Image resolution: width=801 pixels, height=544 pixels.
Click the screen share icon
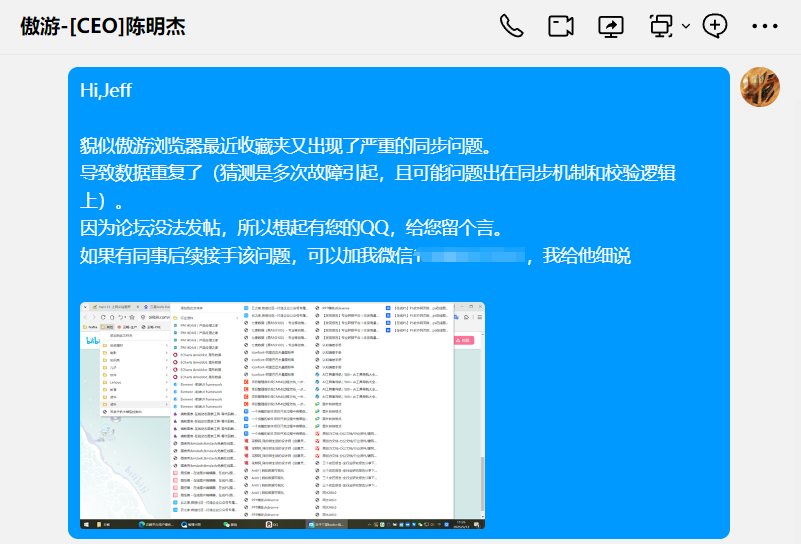tap(611, 26)
